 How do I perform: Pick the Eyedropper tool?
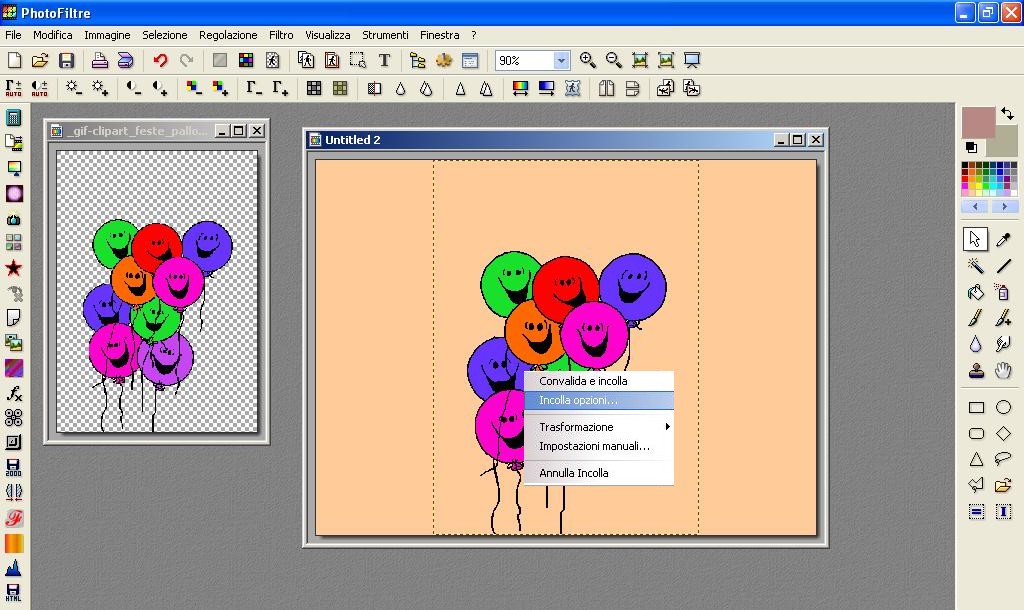tap(1003, 239)
